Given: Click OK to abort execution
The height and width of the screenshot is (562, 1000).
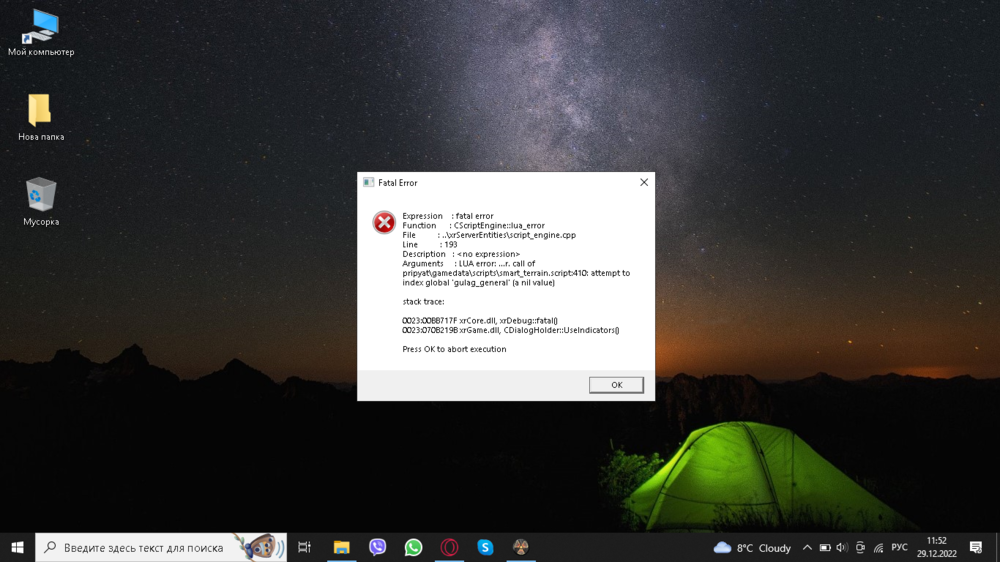Looking at the screenshot, I should (616, 385).
